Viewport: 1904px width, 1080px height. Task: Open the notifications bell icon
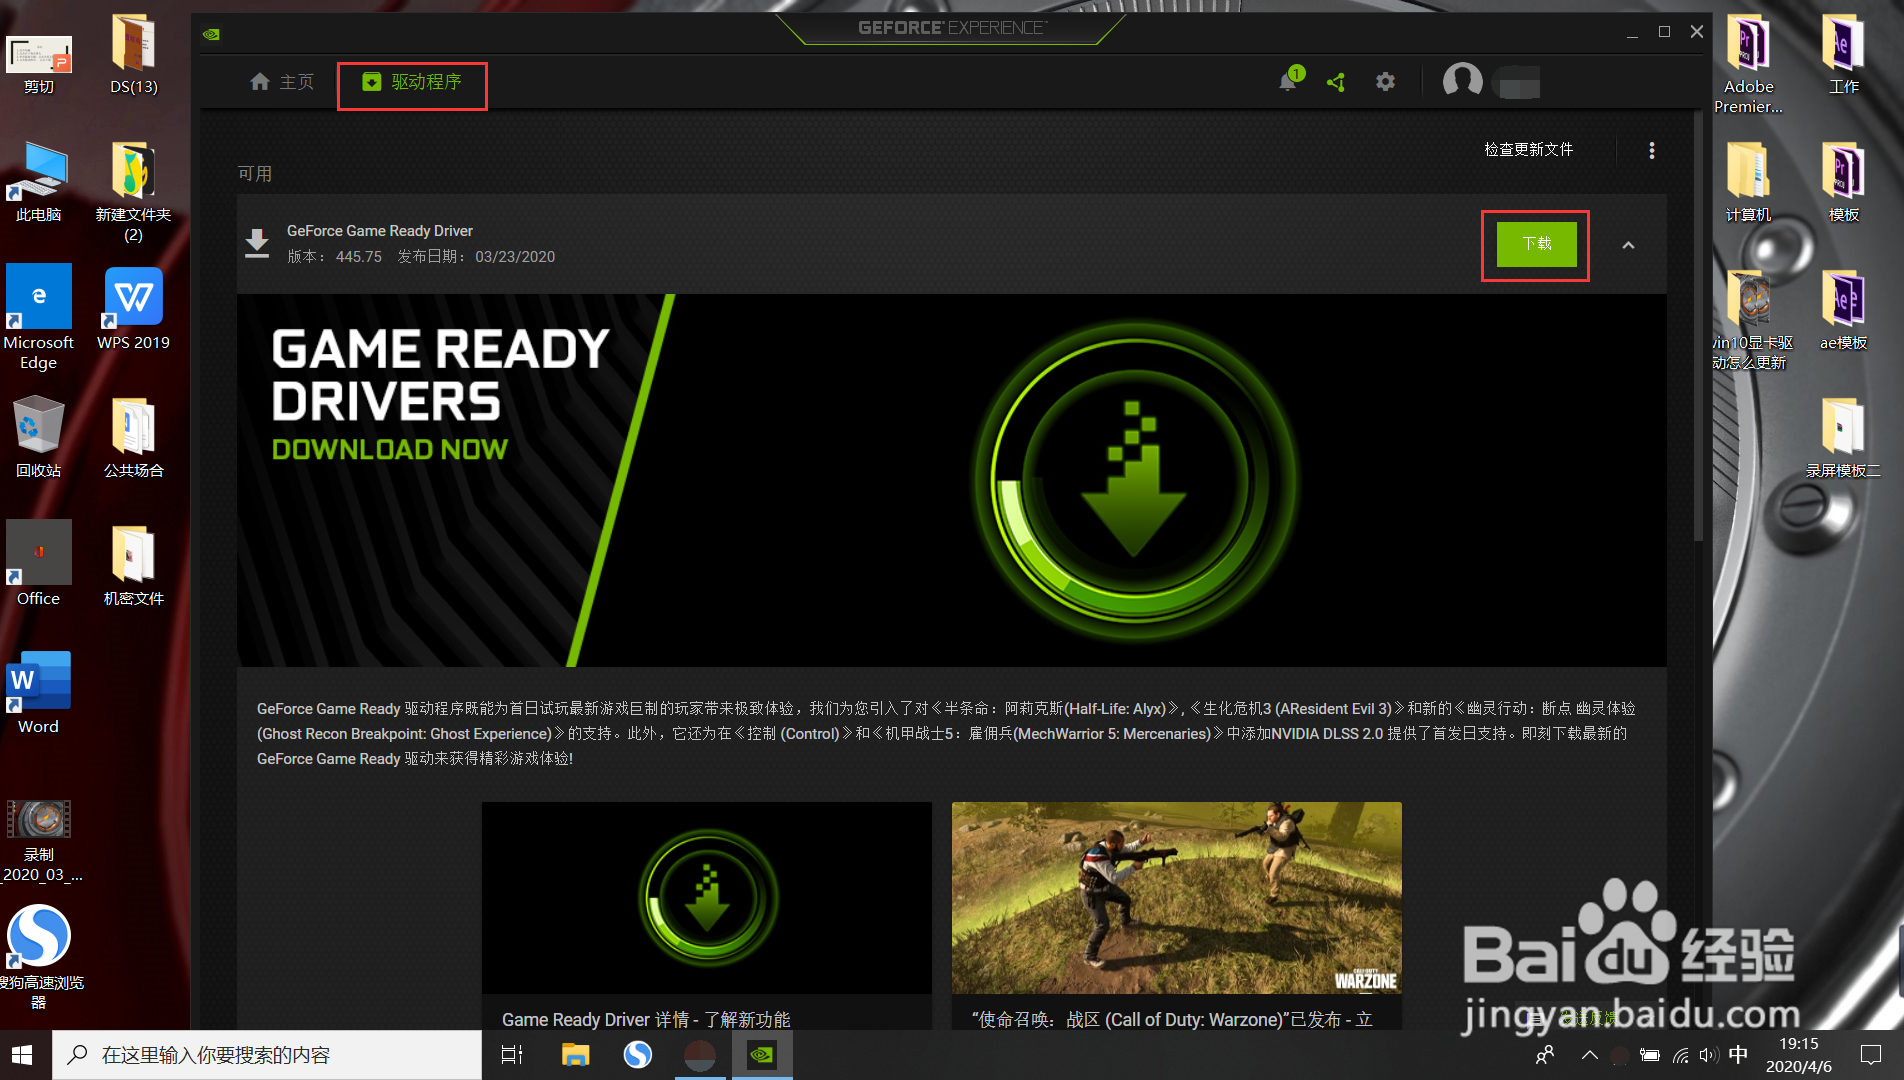(1288, 81)
